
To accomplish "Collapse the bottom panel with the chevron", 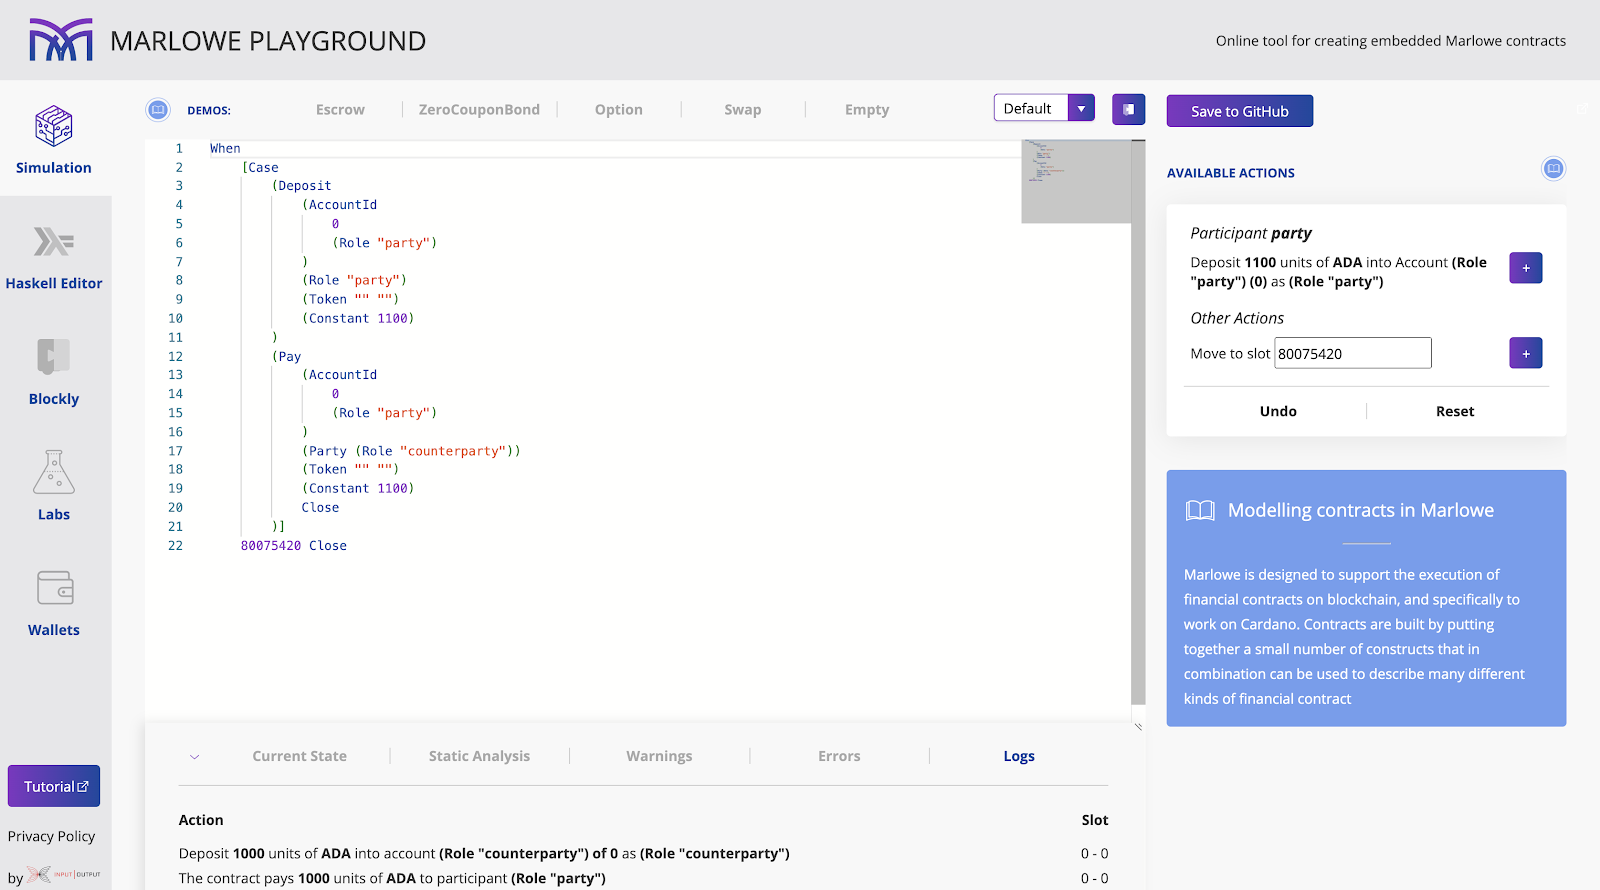I will [x=195, y=757].
